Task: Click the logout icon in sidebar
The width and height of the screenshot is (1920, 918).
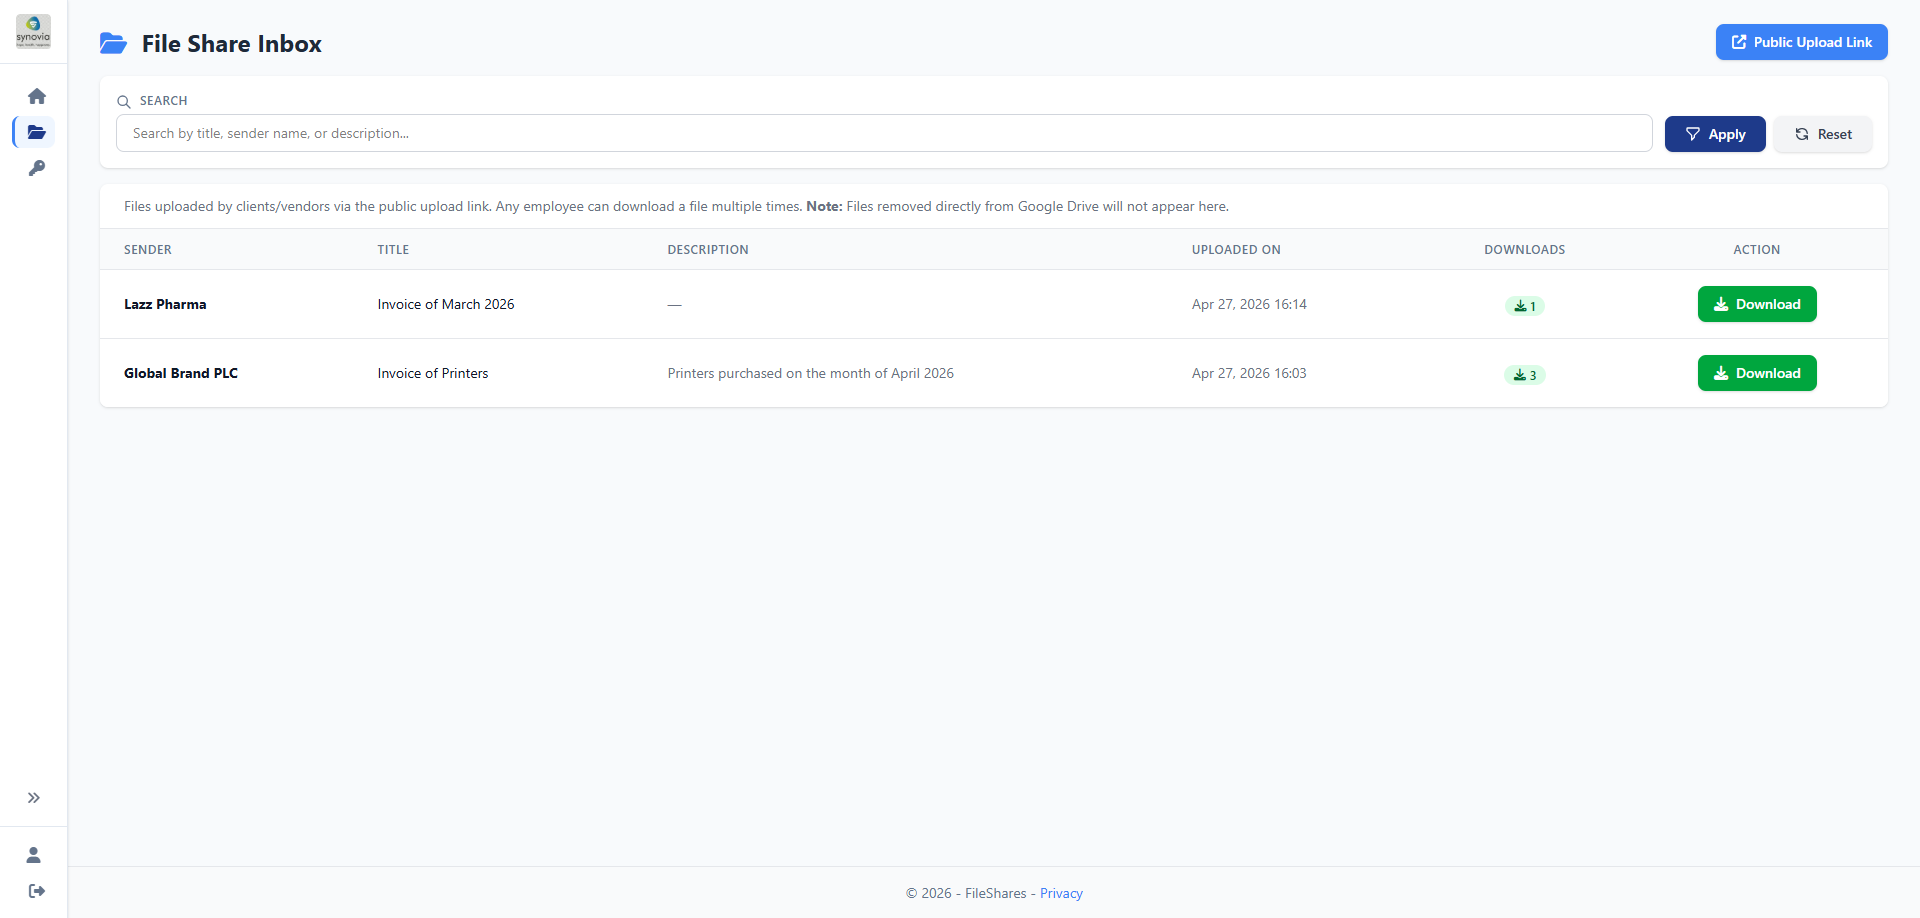Action: click(x=37, y=891)
